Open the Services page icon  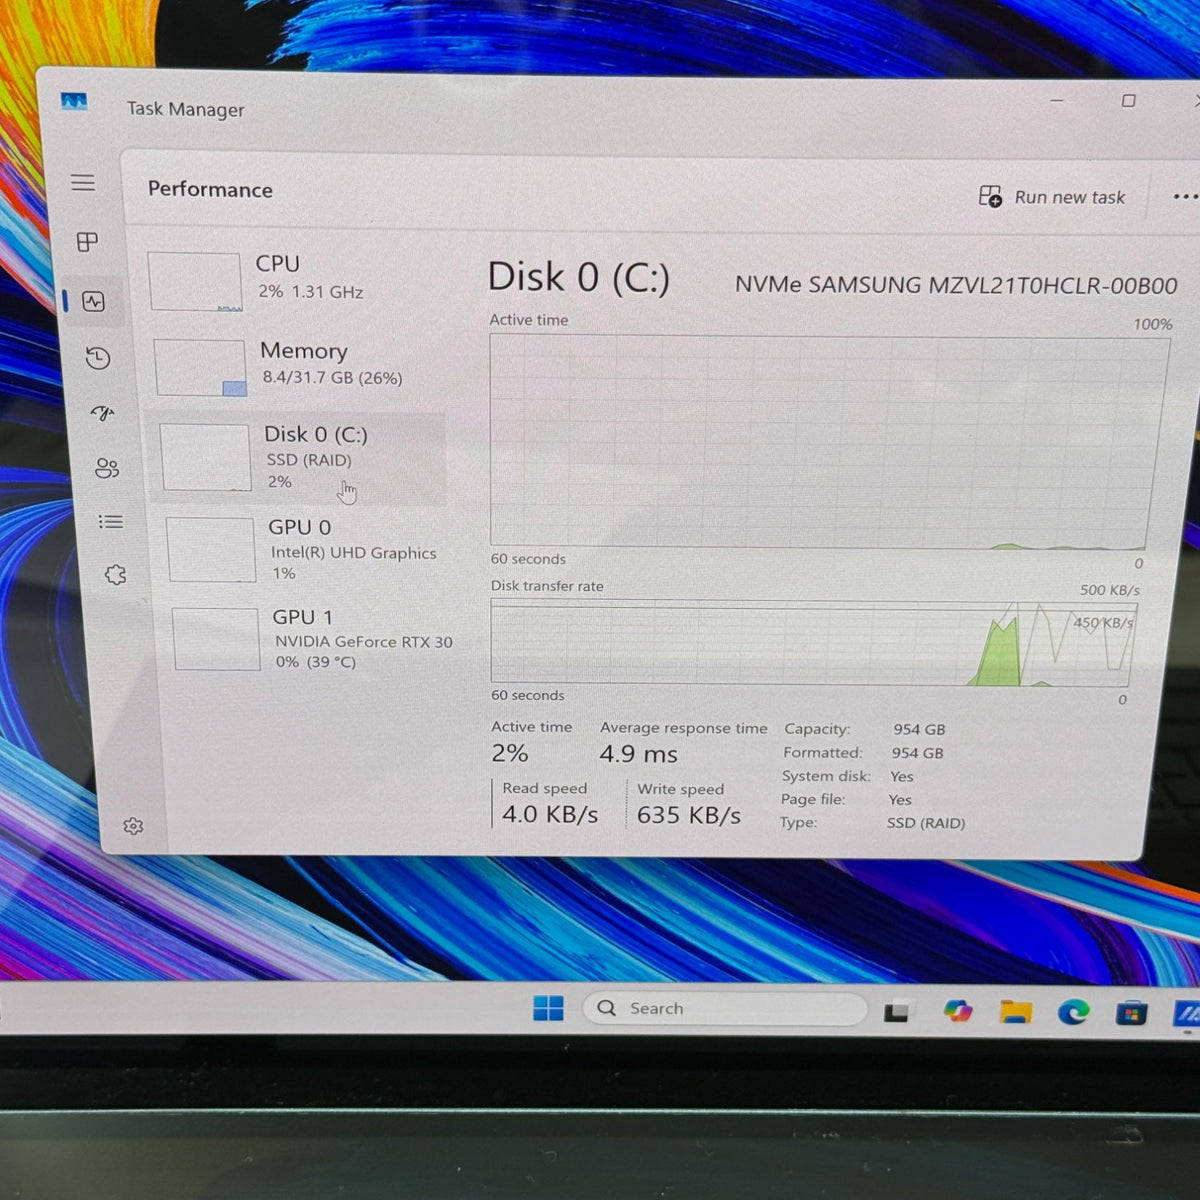pos(116,575)
